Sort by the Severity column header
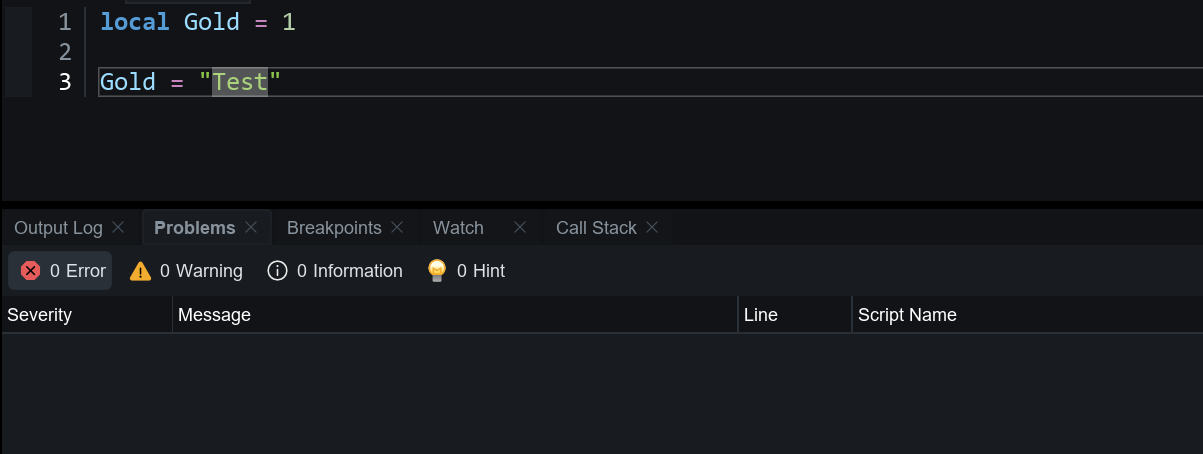The height and width of the screenshot is (454, 1203). tap(40, 315)
